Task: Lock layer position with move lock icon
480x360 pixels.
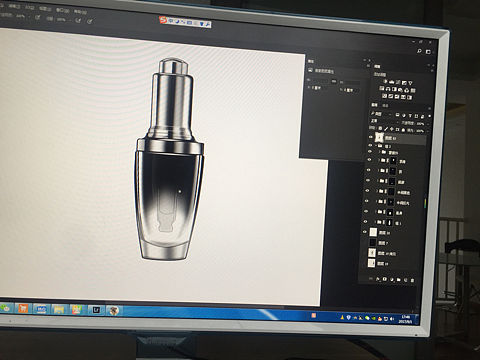Action: [x=392, y=129]
